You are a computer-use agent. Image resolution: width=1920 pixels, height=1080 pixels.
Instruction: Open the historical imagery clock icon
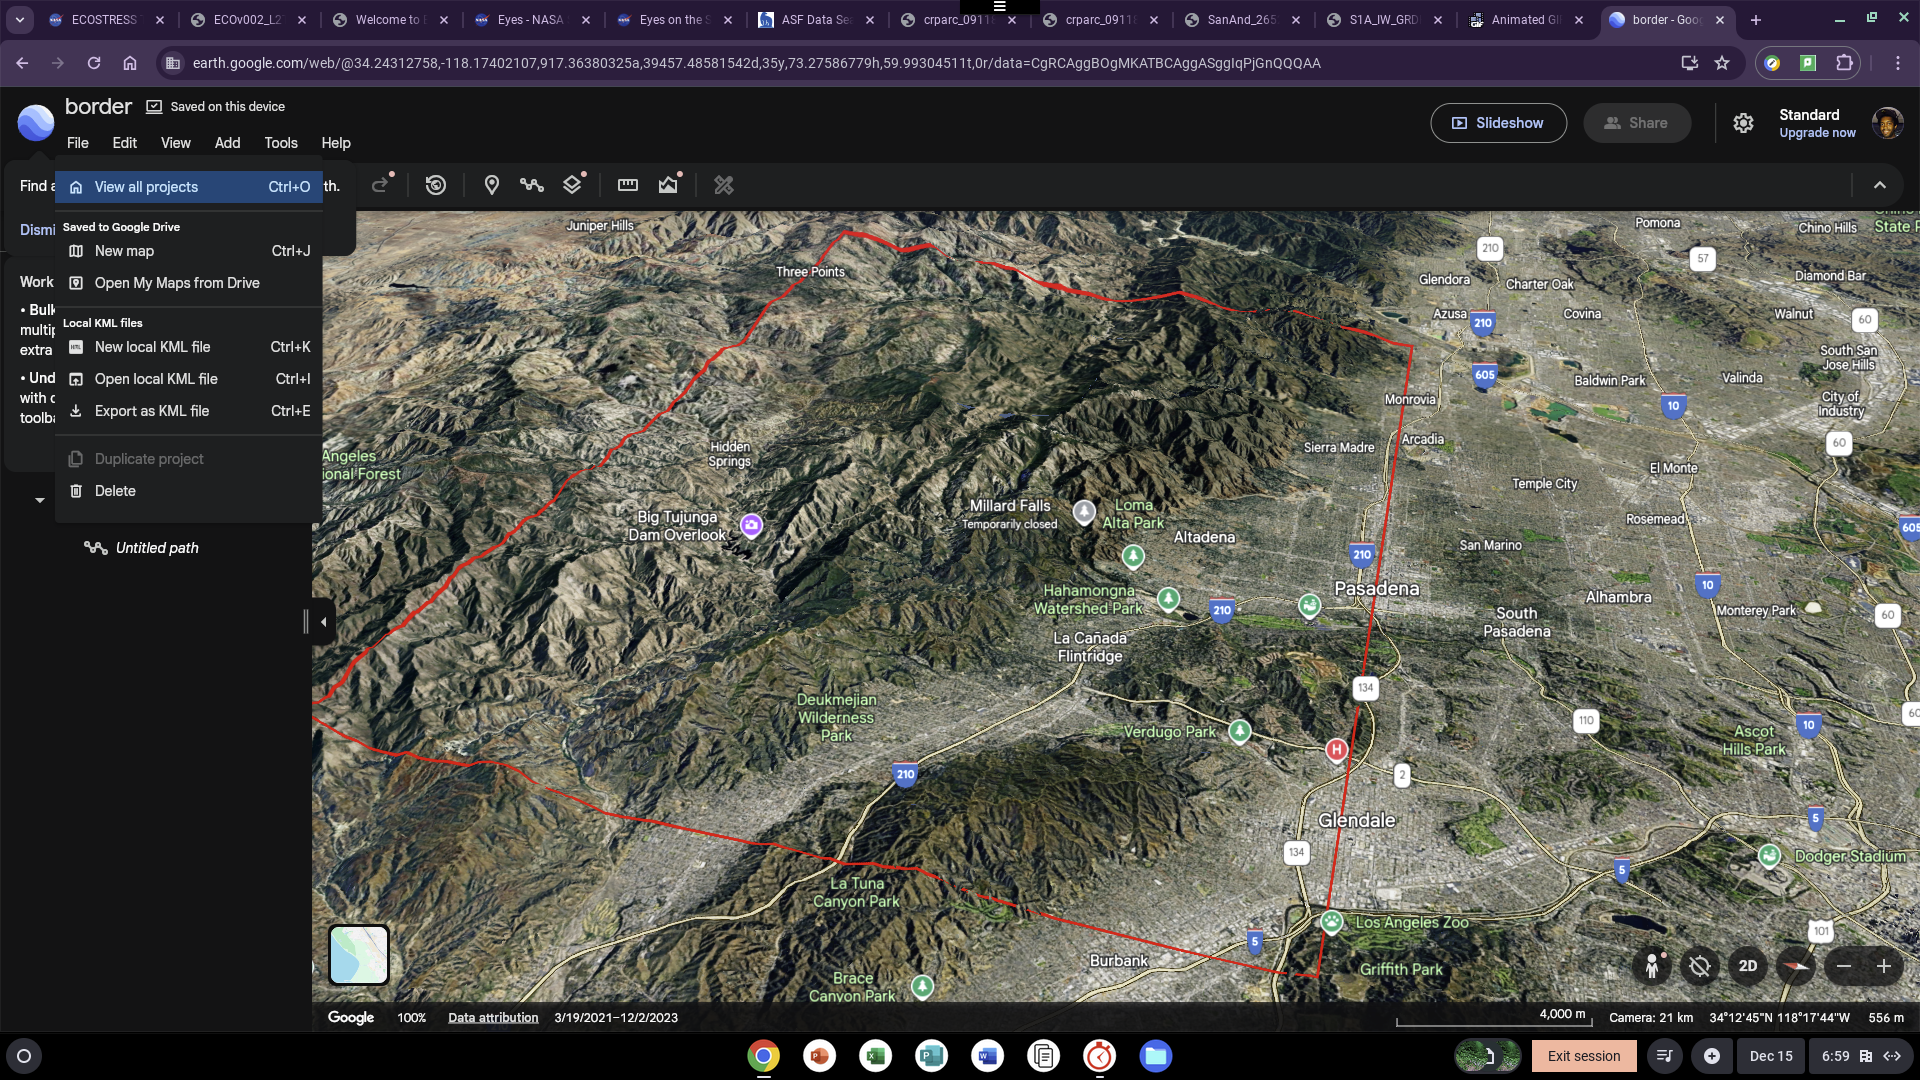point(436,185)
